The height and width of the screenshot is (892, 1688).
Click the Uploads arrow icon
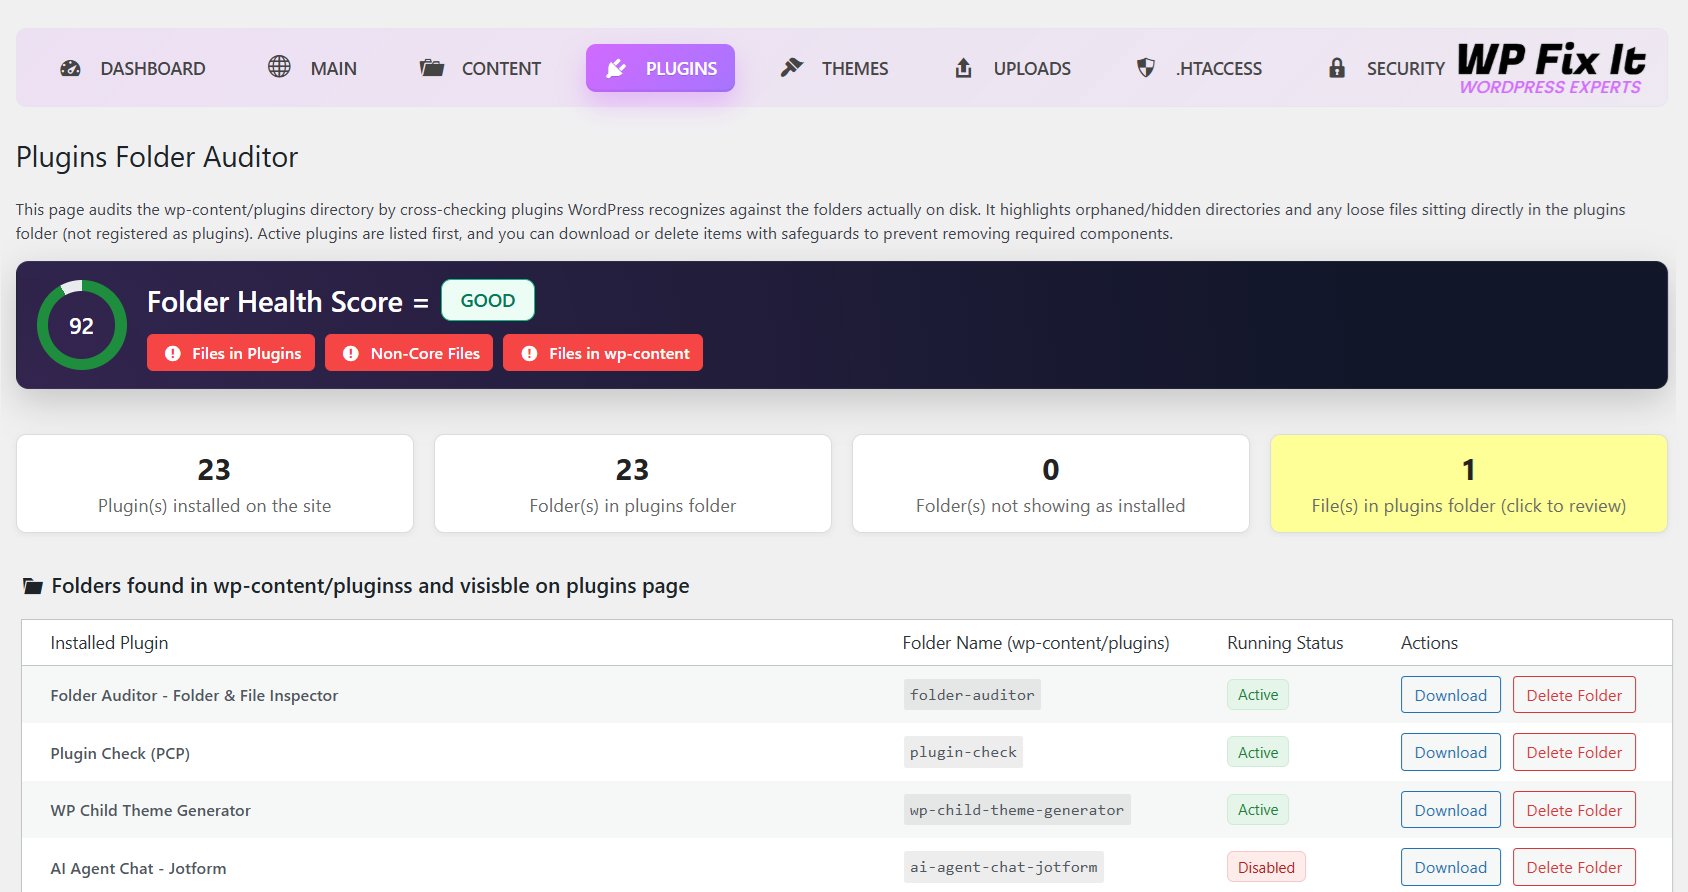(x=963, y=68)
